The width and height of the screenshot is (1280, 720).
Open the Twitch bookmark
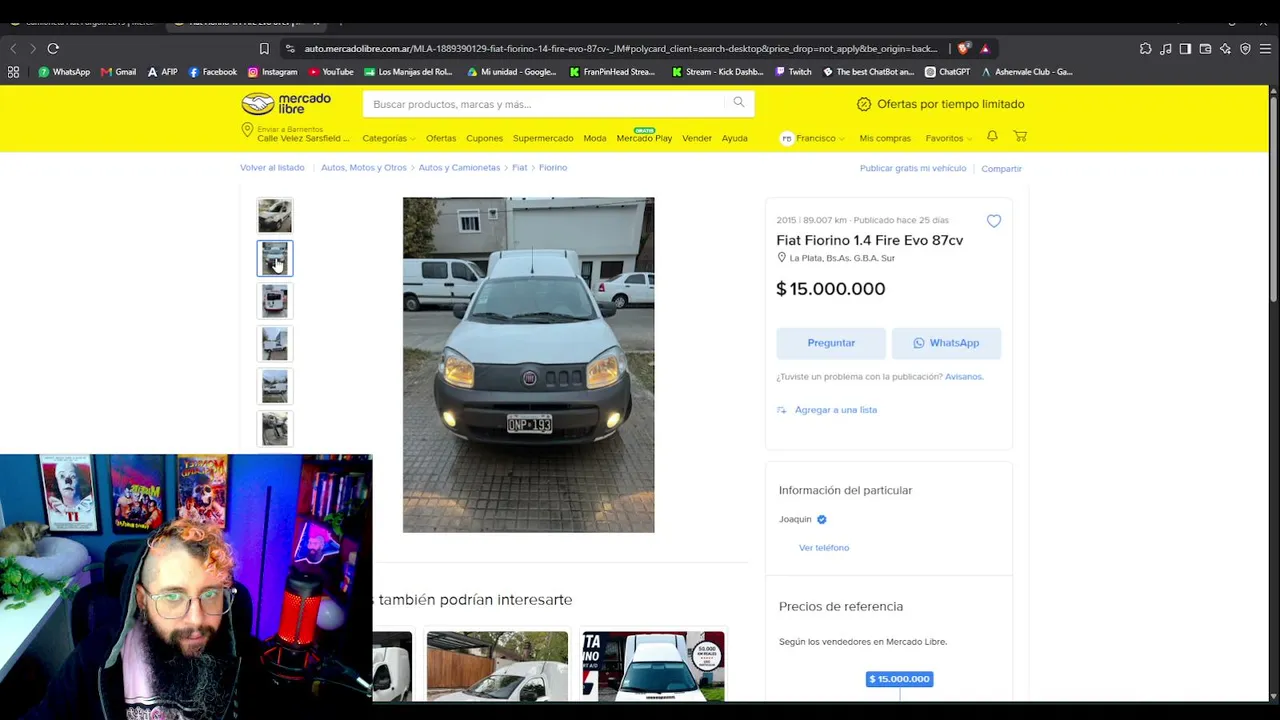tap(794, 72)
